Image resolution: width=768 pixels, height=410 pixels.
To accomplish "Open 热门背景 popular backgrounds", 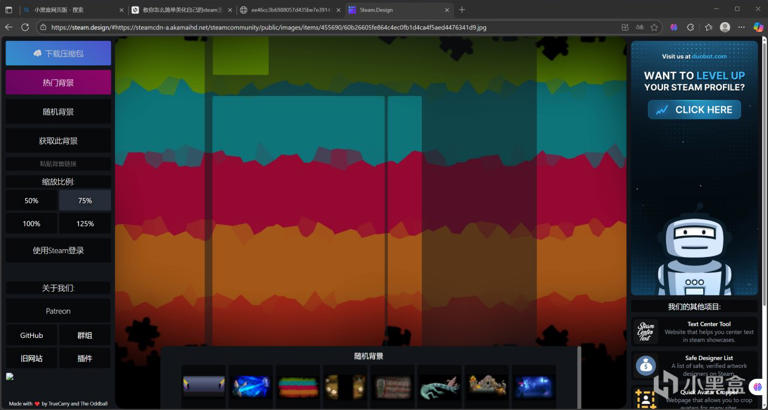I will coord(58,83).
